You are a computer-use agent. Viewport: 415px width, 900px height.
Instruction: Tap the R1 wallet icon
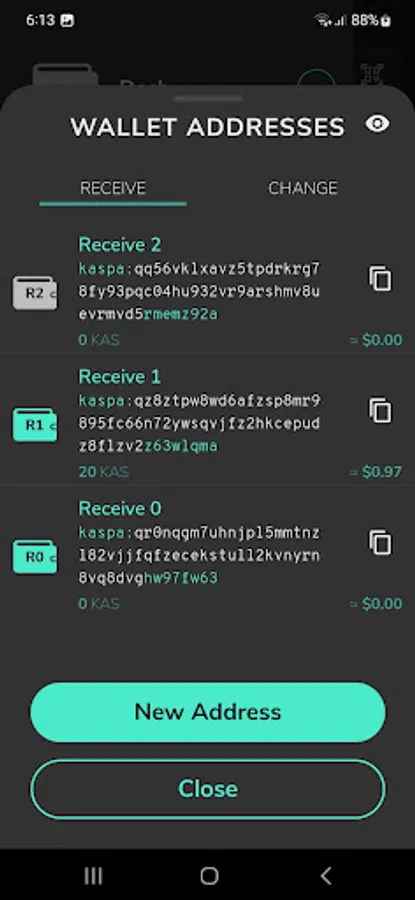(x=35, y=425)
